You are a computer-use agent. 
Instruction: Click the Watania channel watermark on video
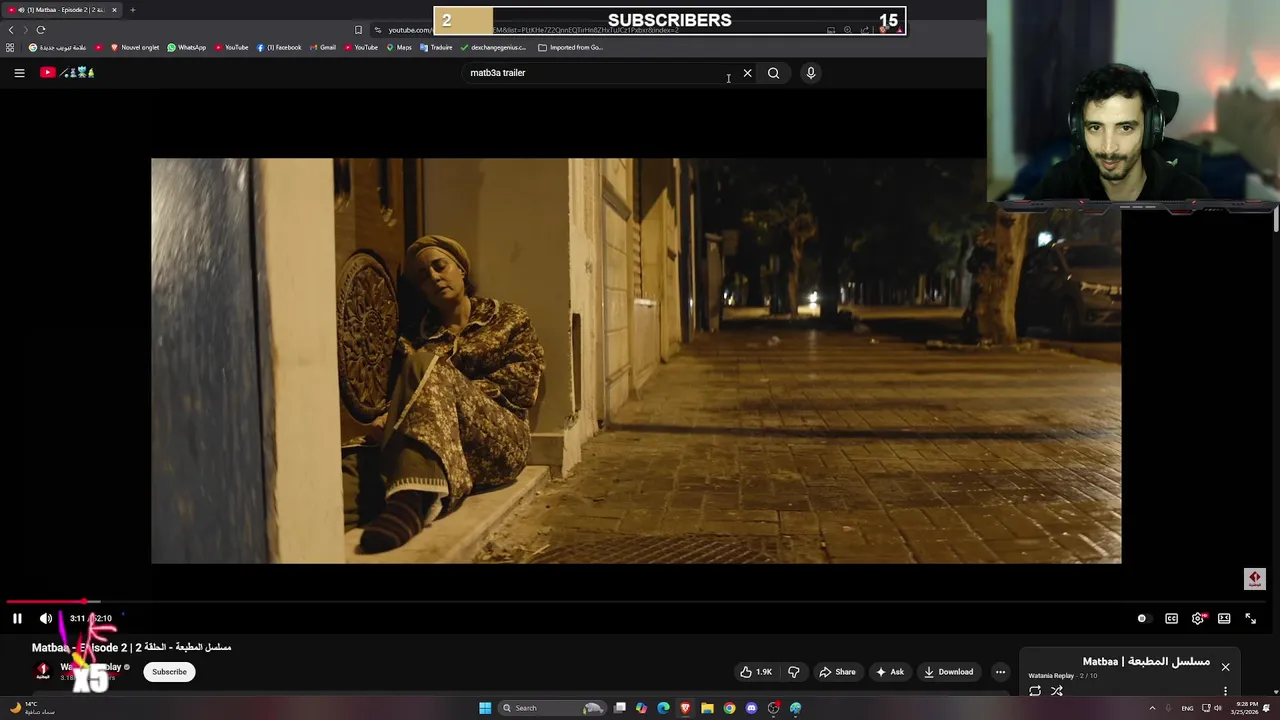tap(1255, 578)
